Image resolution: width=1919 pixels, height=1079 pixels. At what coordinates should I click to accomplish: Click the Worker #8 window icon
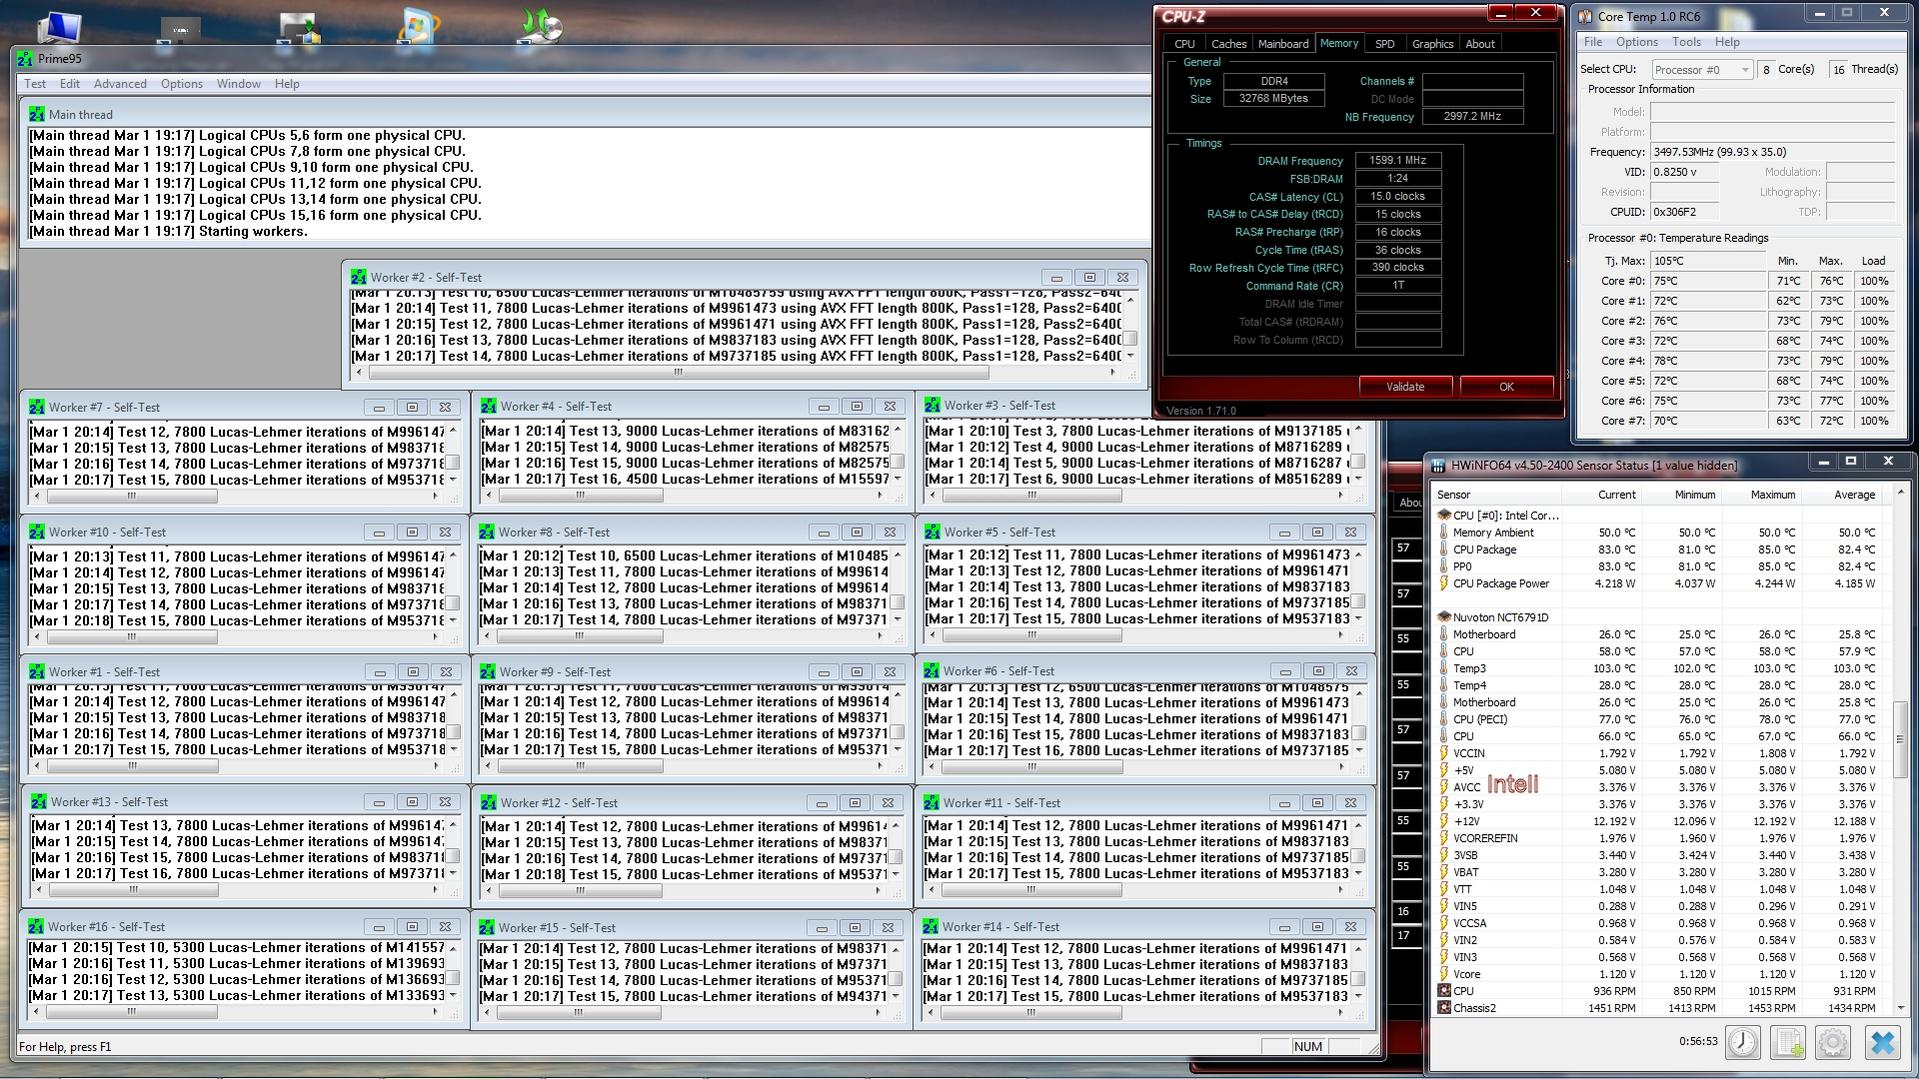pos(487,532)
